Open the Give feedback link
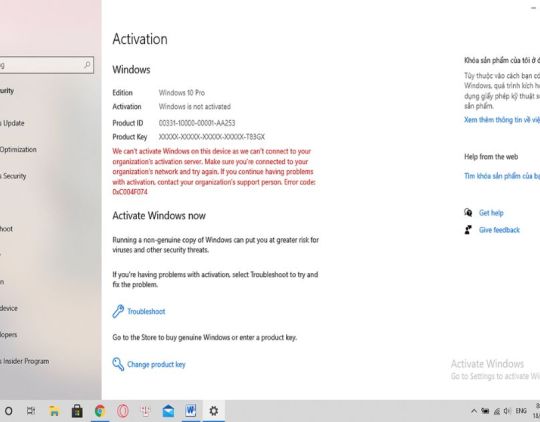The image size is (540, 422). (x=499, y=230)
